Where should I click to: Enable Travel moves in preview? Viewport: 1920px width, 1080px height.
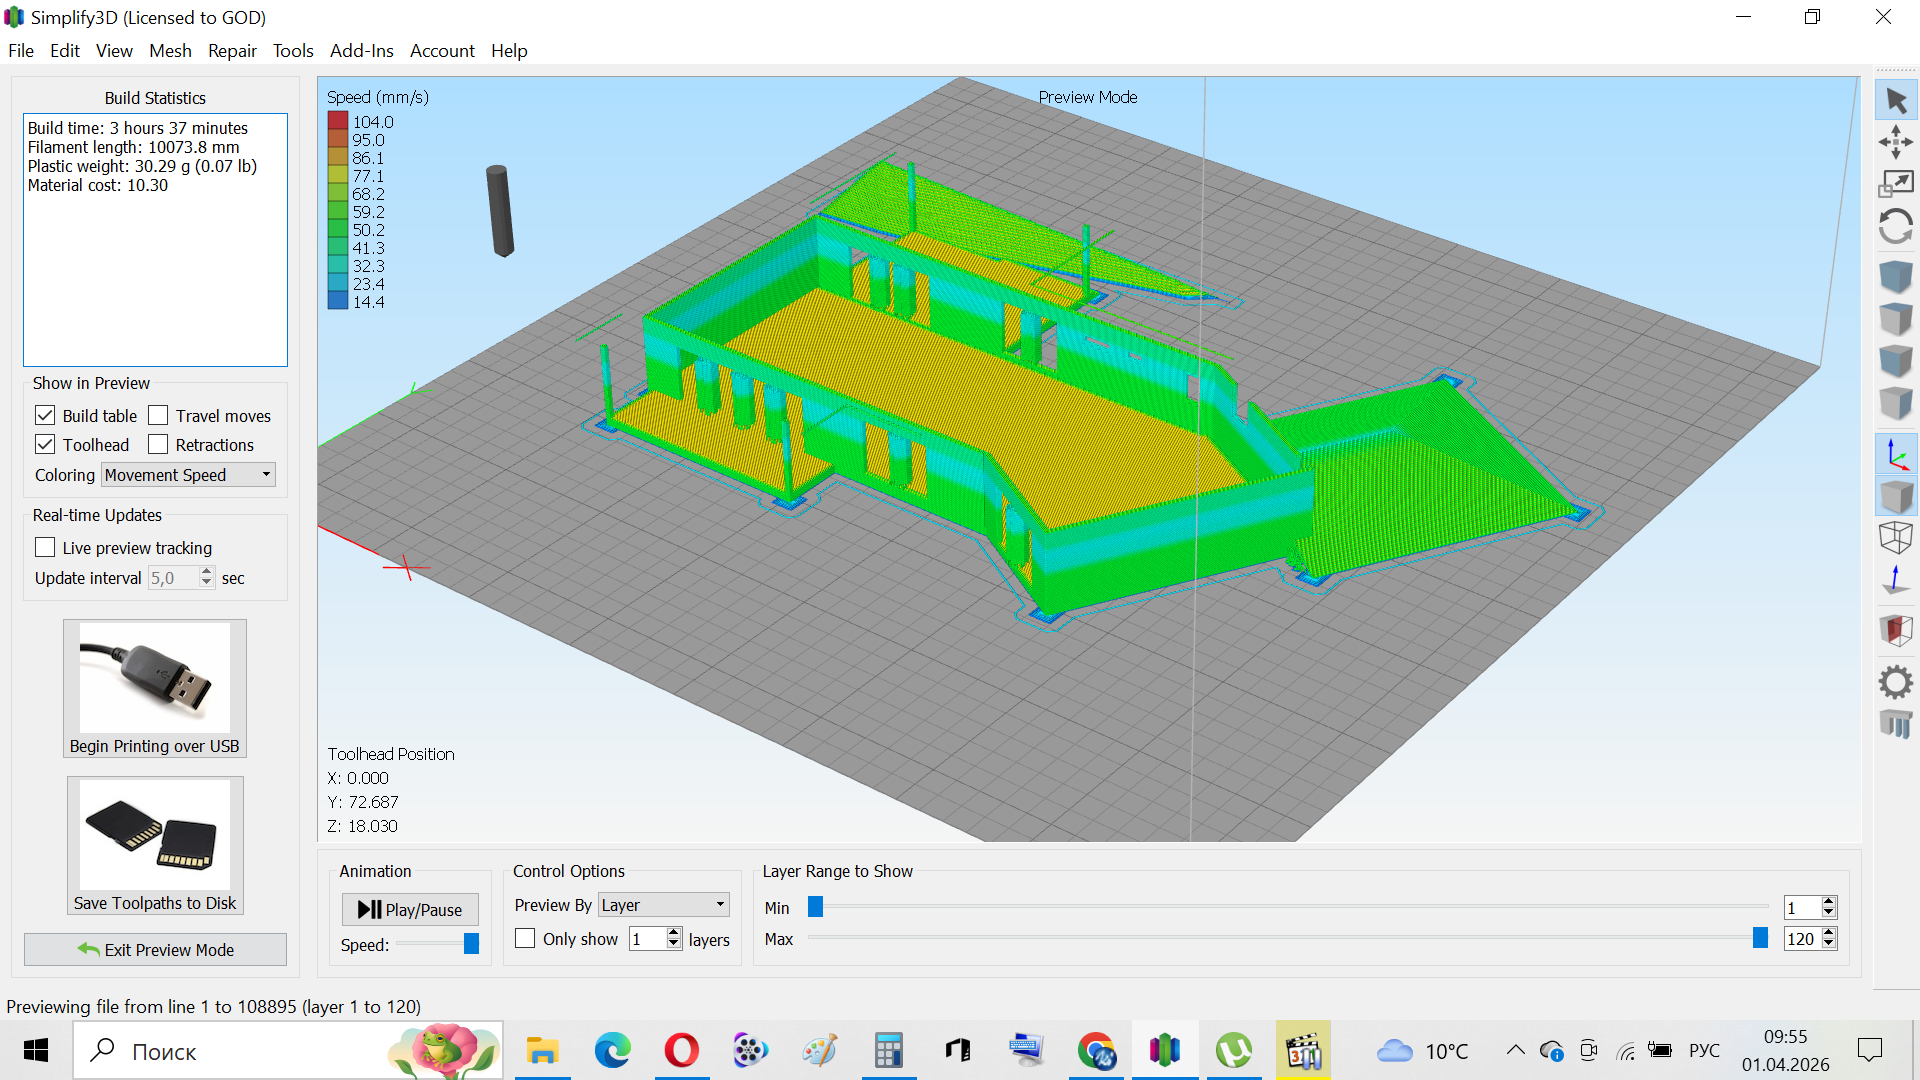pyautogui.click(x=158, y=415)
